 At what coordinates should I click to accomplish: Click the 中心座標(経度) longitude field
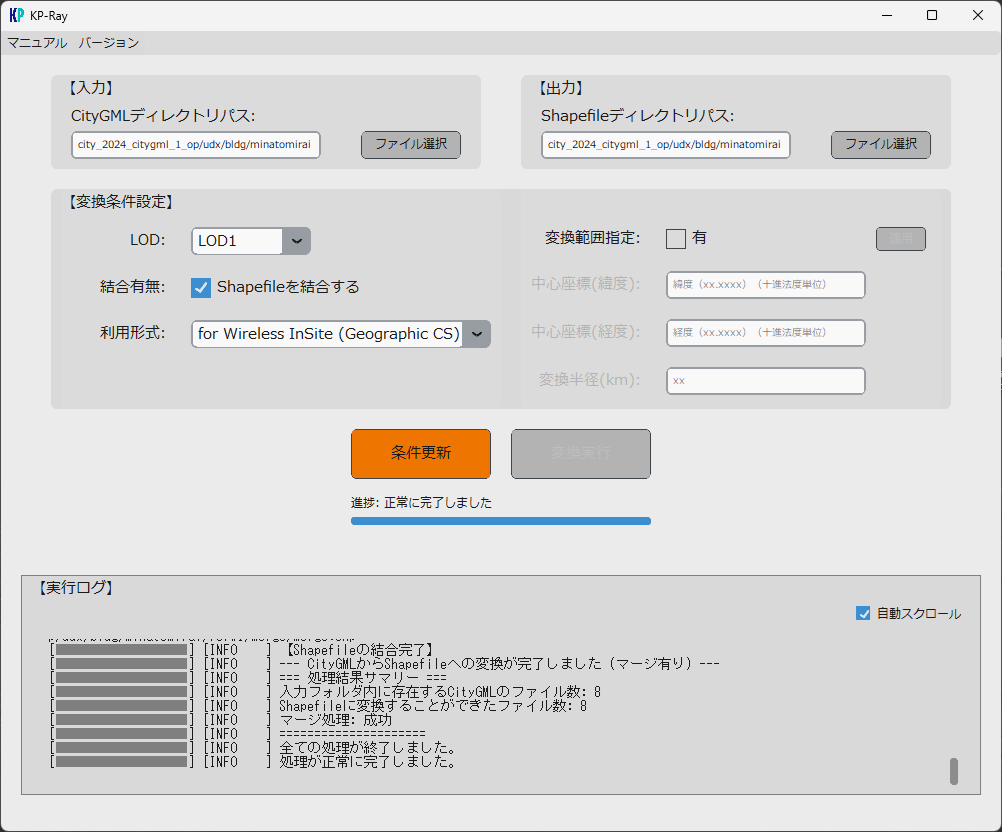[x=765, y=333]
